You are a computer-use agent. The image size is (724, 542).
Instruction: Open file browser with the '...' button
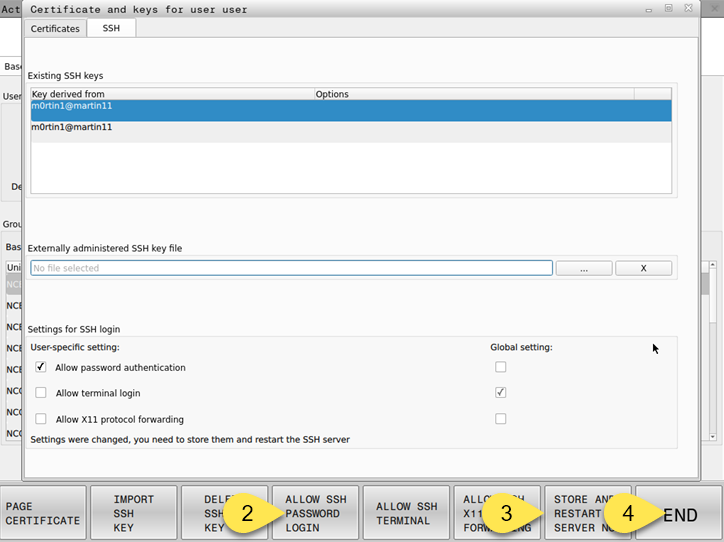coord(584,268)
